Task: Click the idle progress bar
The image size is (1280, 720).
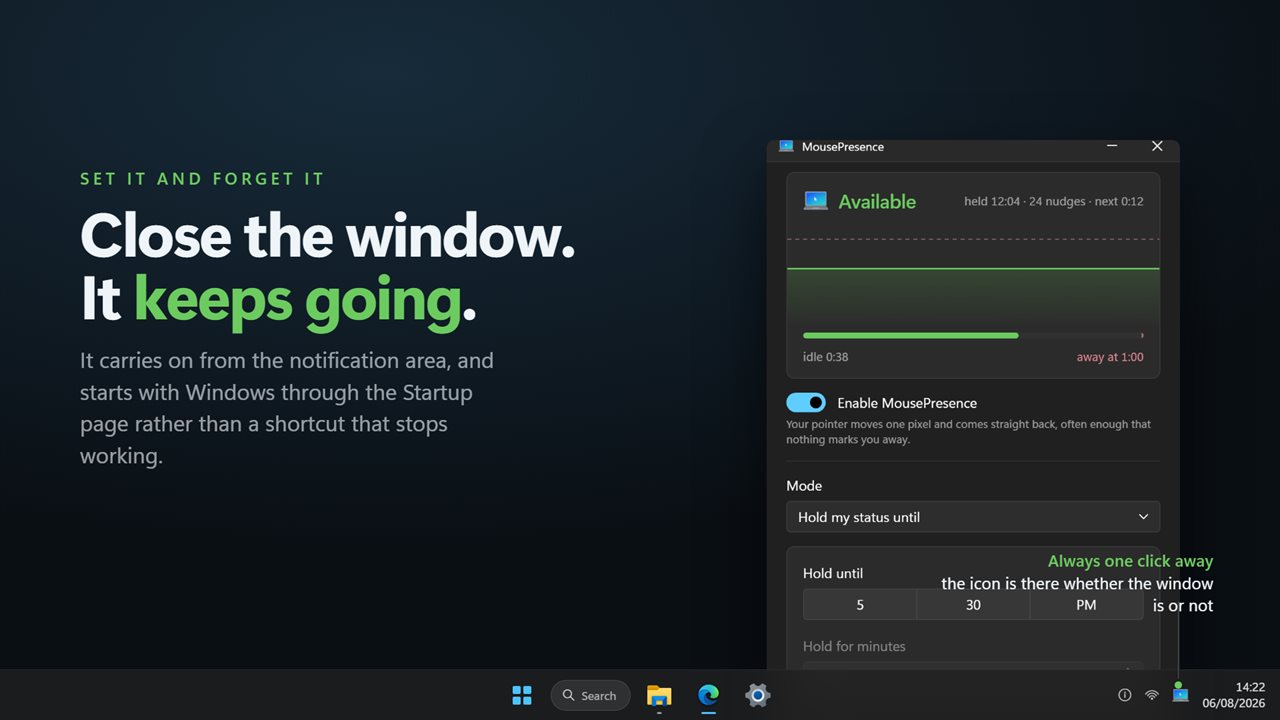Action: [973, 336]
